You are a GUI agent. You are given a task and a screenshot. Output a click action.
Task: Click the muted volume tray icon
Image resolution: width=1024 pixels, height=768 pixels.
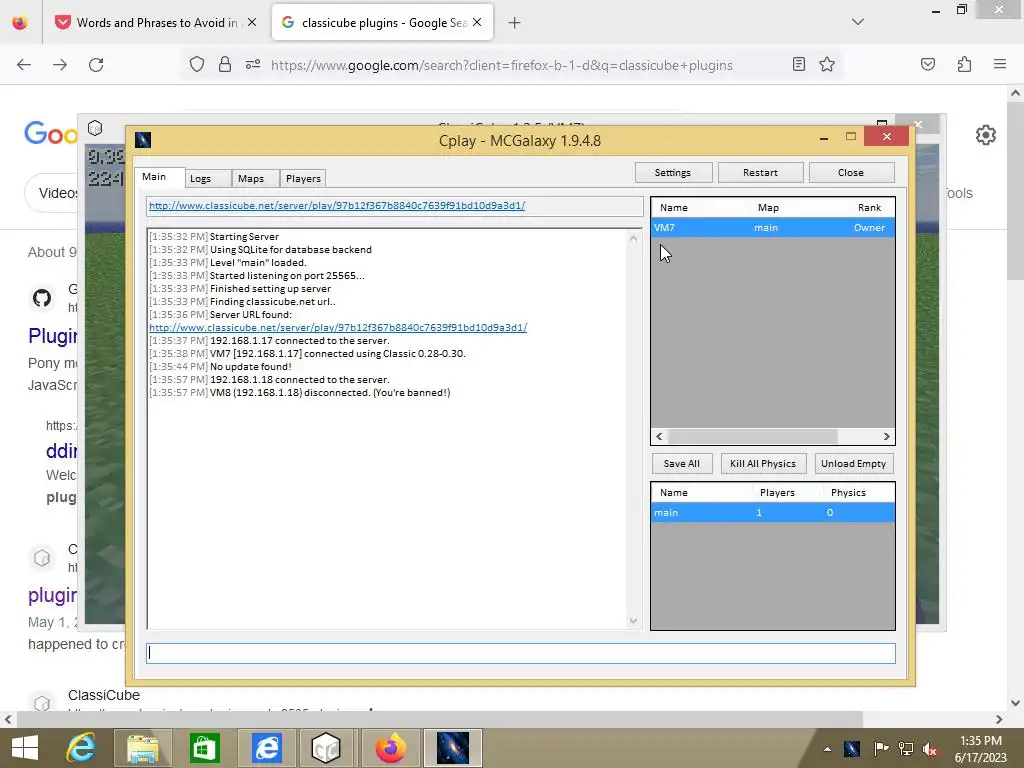coord(930,749)
